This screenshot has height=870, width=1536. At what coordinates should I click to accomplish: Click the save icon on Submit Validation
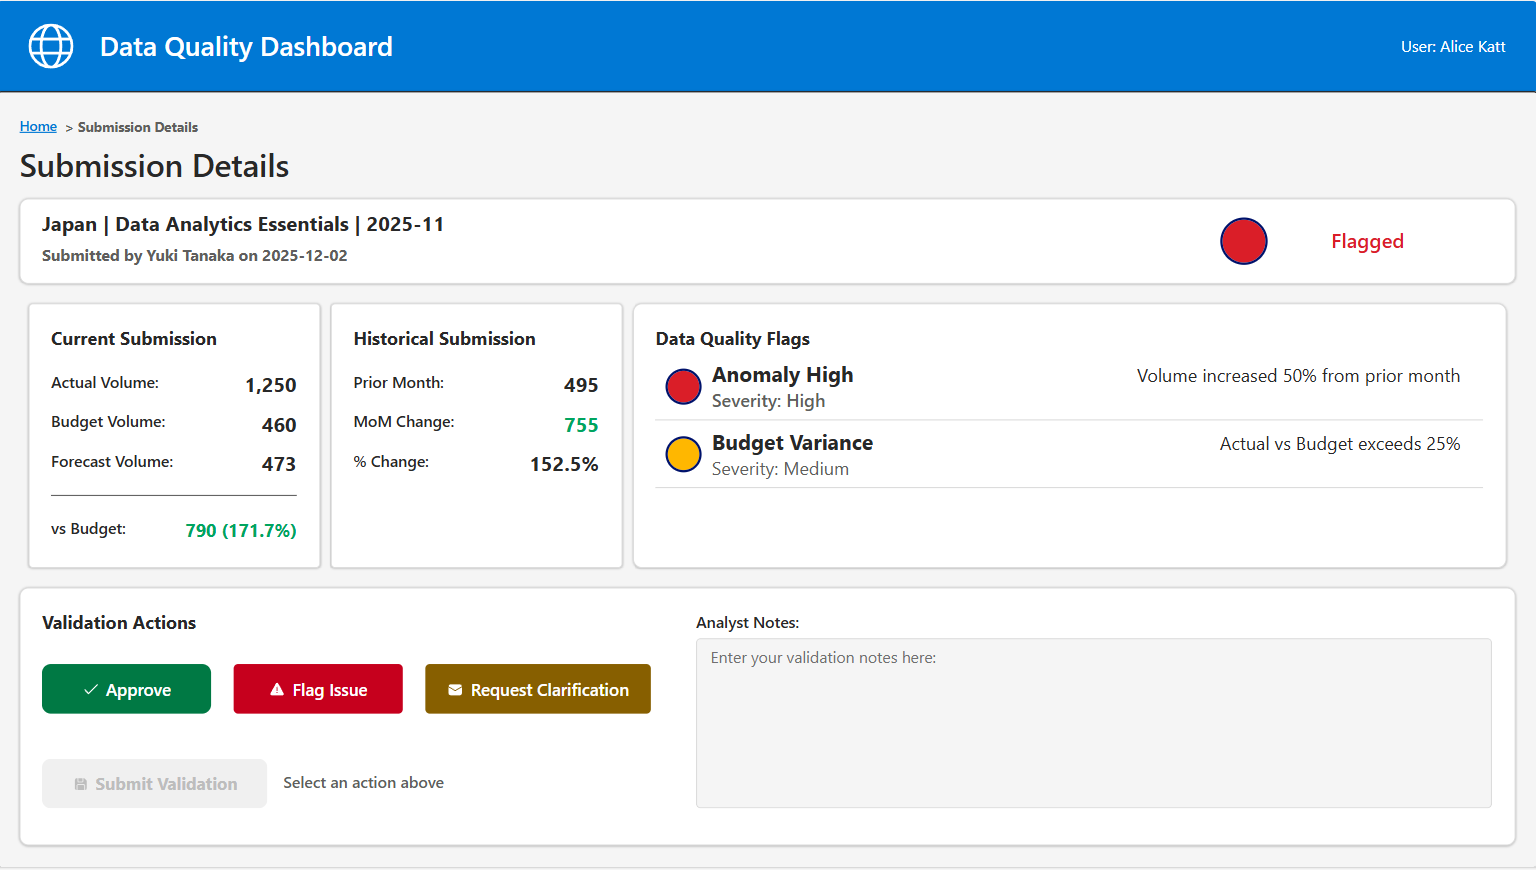(81, 783)
